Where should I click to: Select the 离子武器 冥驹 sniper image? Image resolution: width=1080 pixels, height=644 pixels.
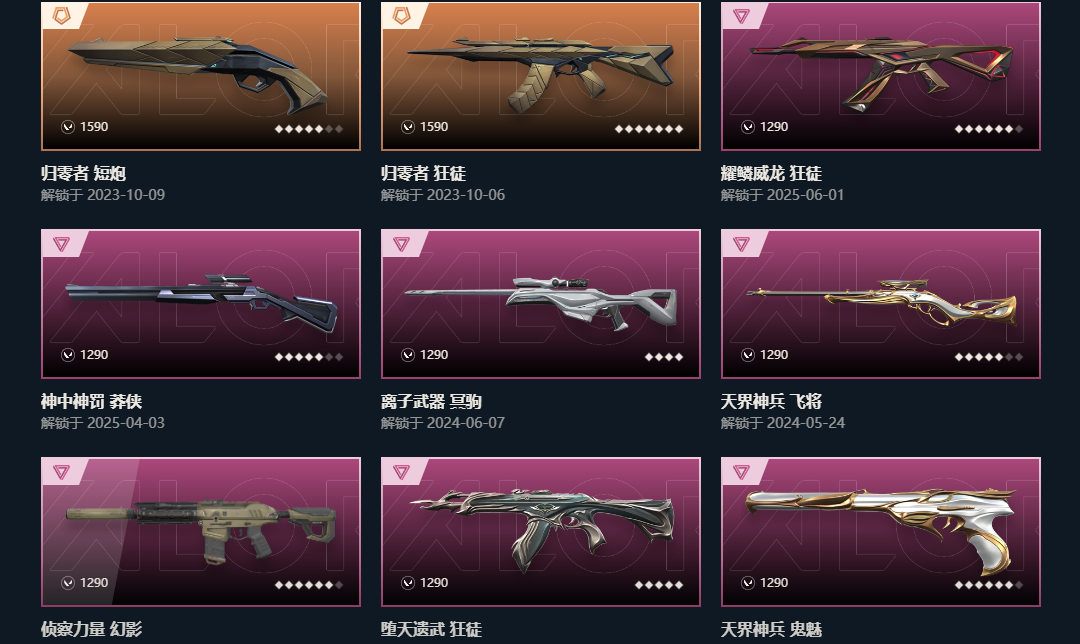tap(541, 304)
